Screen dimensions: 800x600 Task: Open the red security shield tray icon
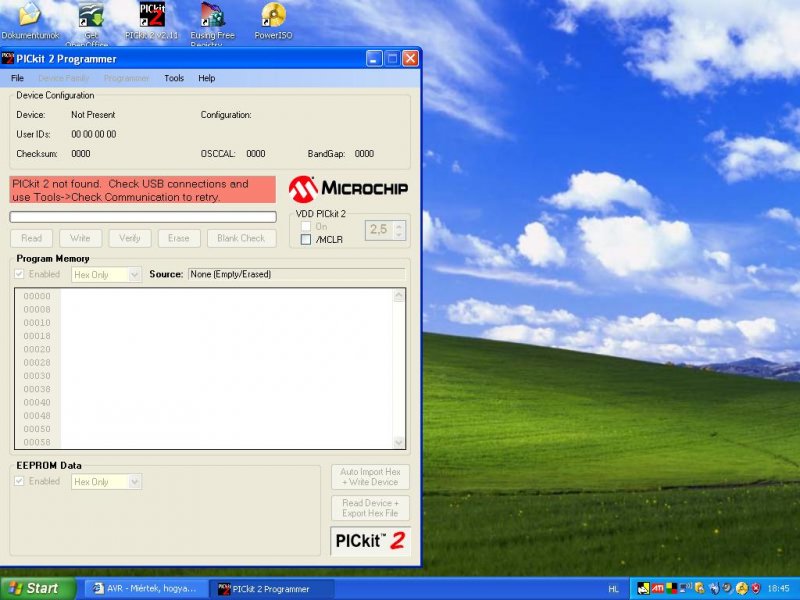click(x=756, y=588)
